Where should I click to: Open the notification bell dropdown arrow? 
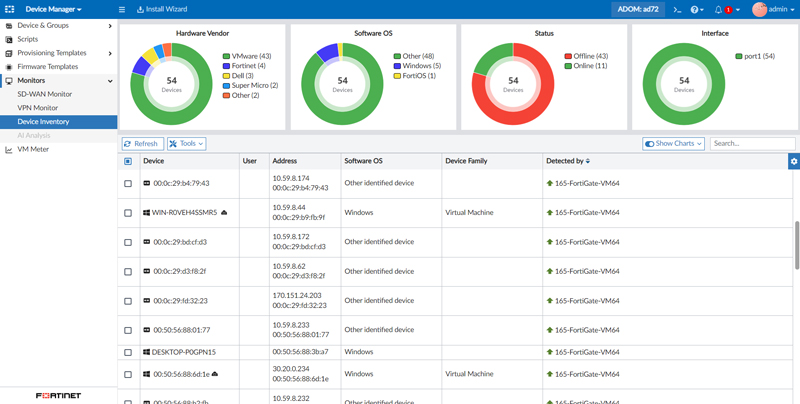[738, 10]
